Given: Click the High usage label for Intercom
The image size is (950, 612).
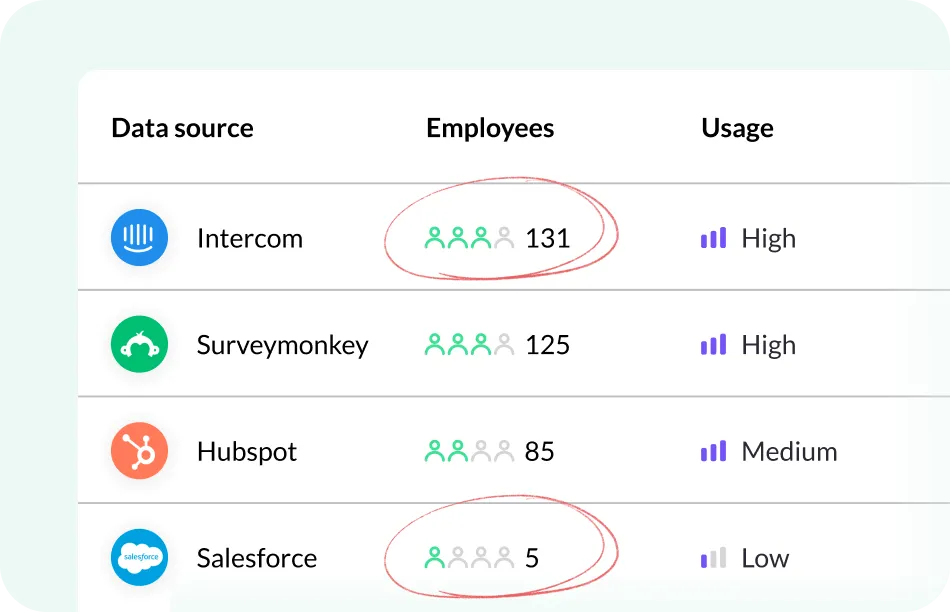Looking at the screenshot, I should point(769,239).
